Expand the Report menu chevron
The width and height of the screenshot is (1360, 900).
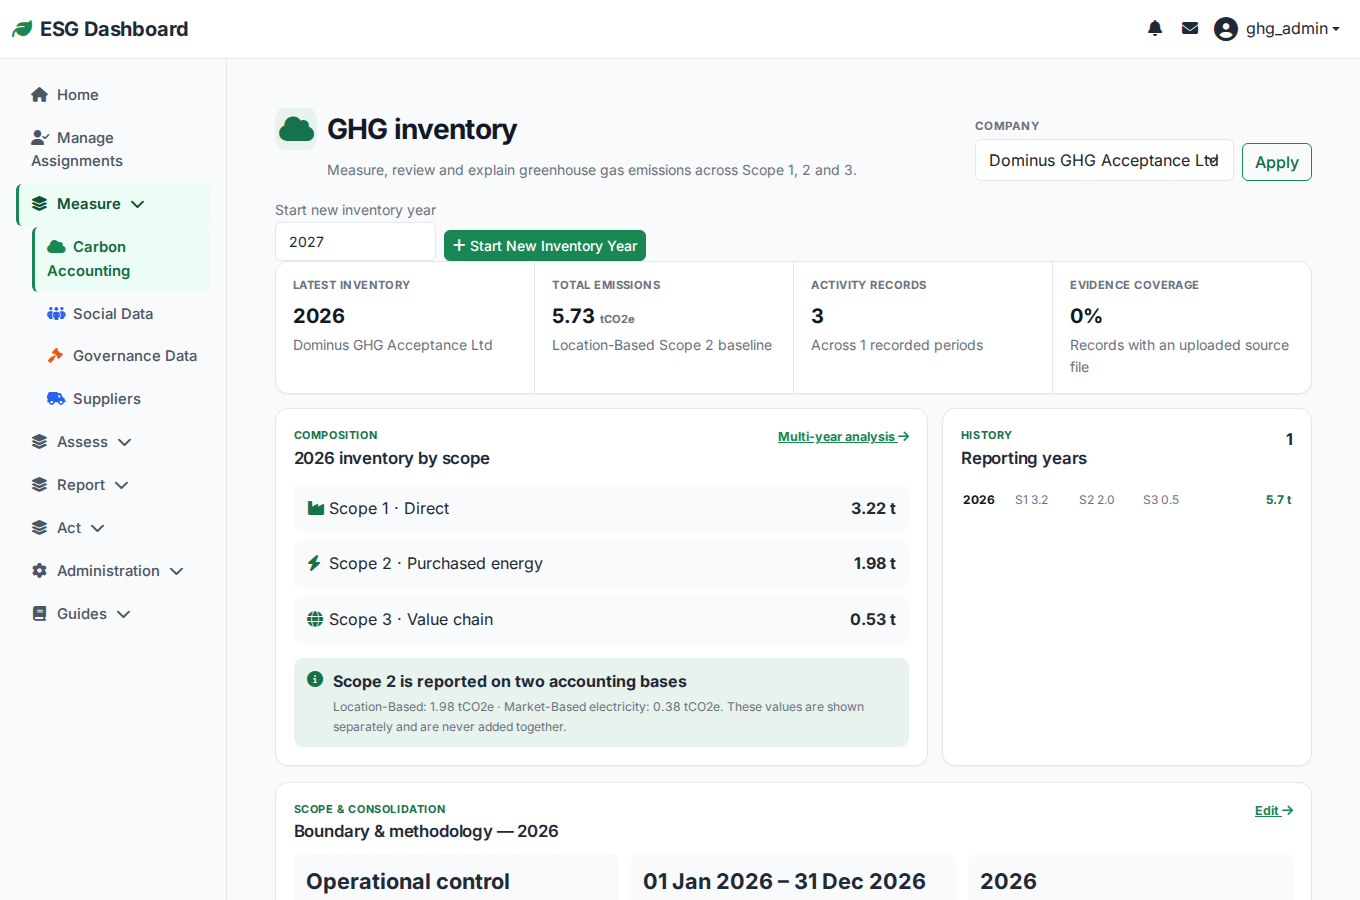click(122, 485)
